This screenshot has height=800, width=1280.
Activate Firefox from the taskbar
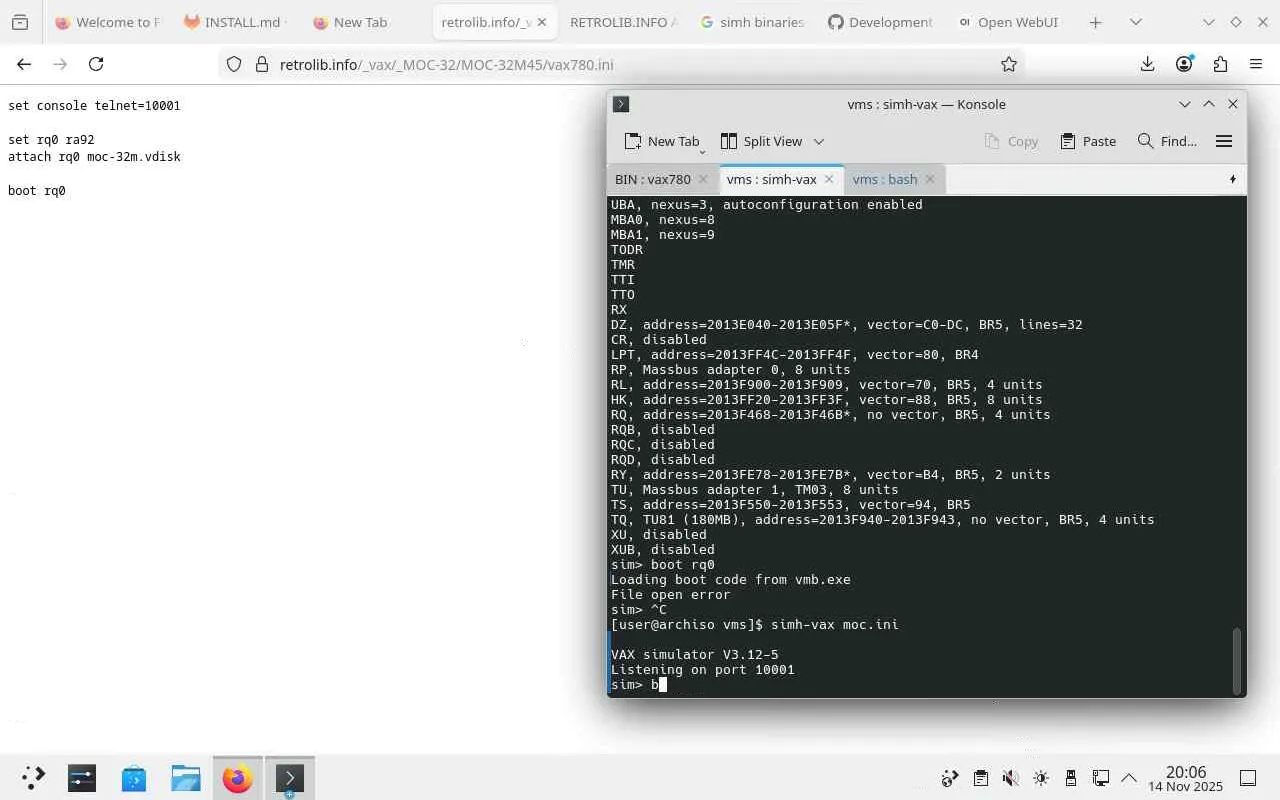click(238, 778)
